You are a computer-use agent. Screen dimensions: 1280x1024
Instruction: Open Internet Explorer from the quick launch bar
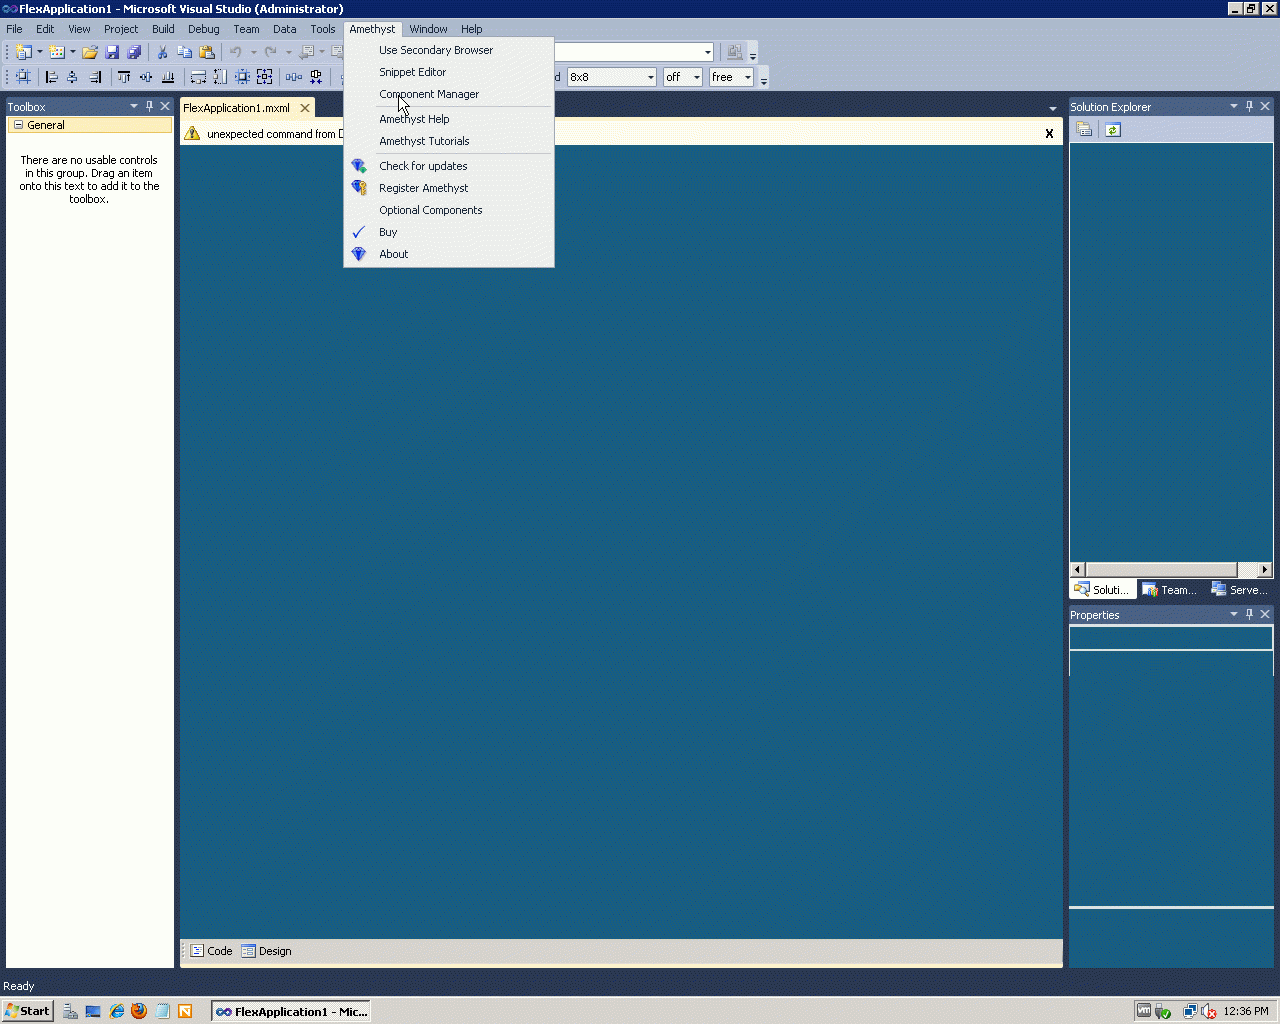pos(117,1011)
